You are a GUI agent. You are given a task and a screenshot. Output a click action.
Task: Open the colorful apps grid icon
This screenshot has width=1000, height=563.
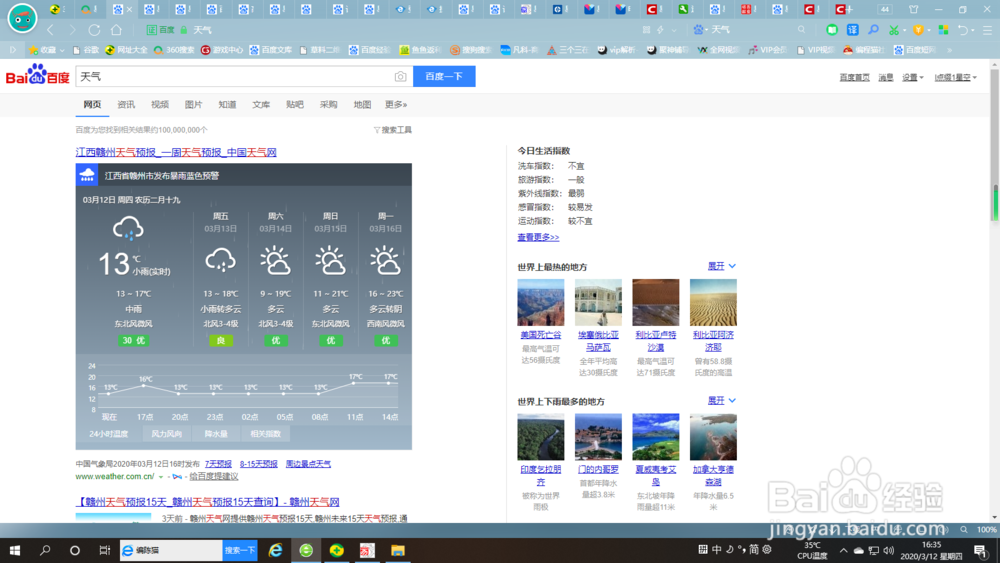tap(944, 30)
